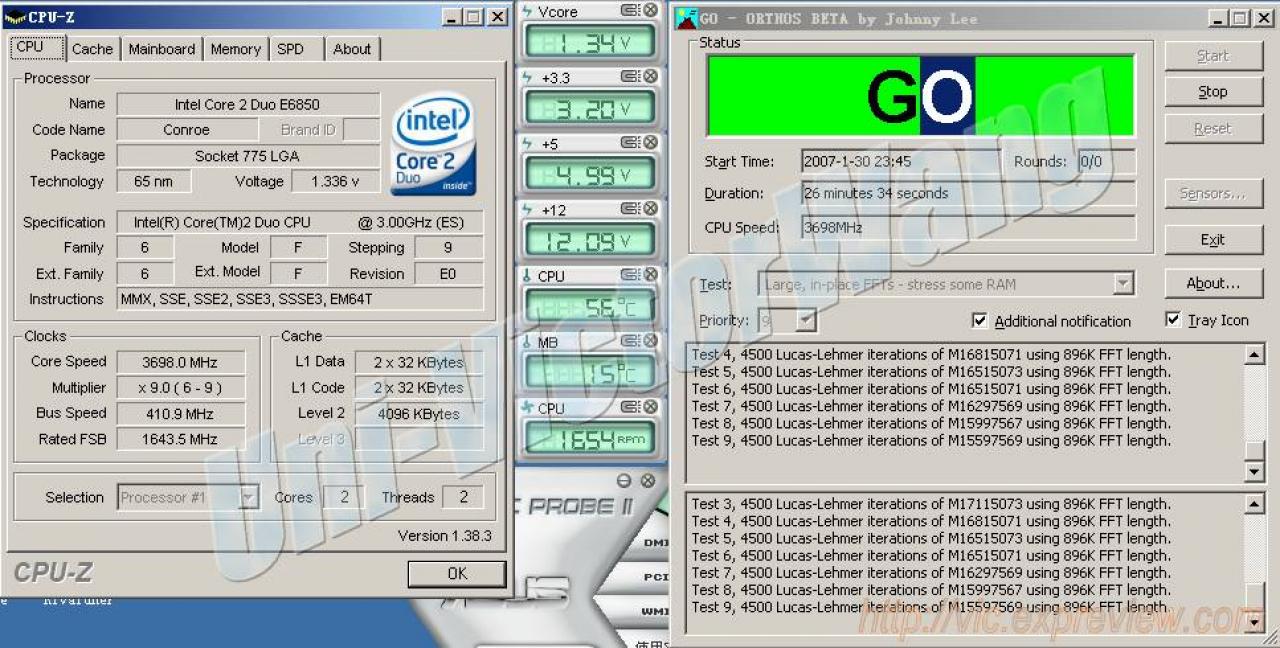The height and width of the screenshot is (648, 1280).
Task: Close the MB temperature panel
Action: 651,341
